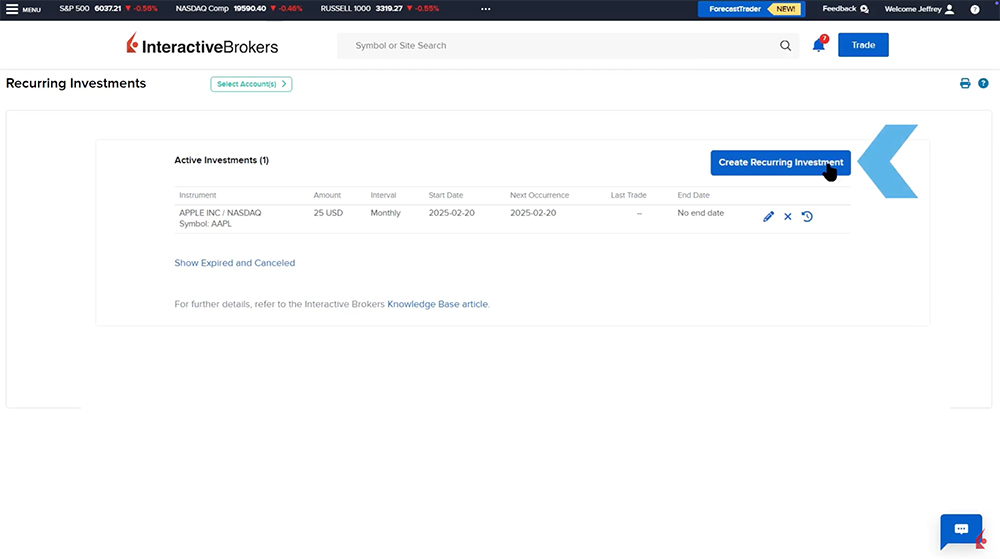Click the Recurring Investments page title
Screen dimensions: 1000x559
[x=76, y=83]
